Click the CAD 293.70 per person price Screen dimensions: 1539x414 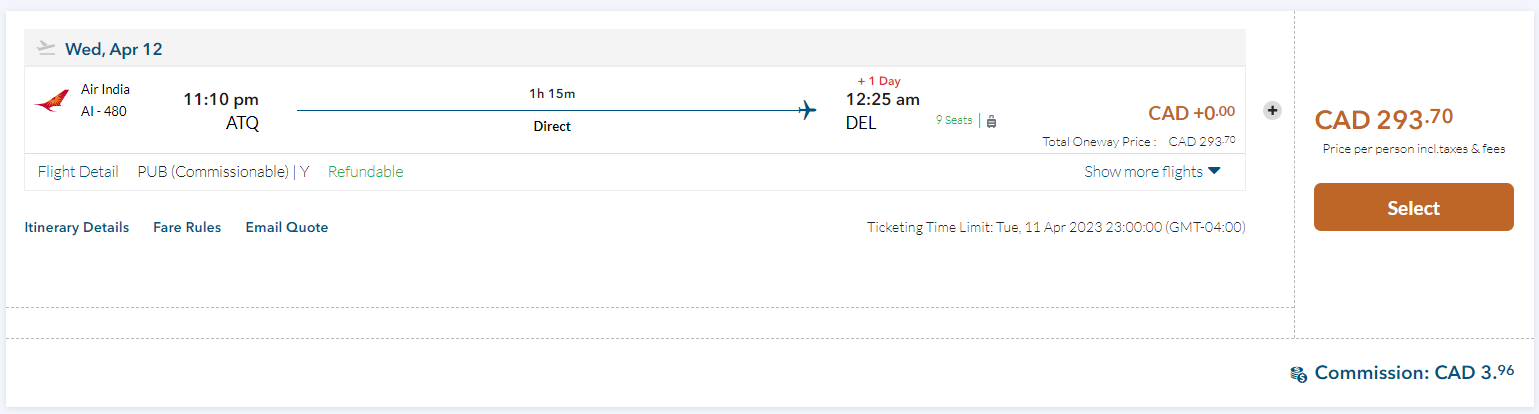click(x=1383, y=120)
